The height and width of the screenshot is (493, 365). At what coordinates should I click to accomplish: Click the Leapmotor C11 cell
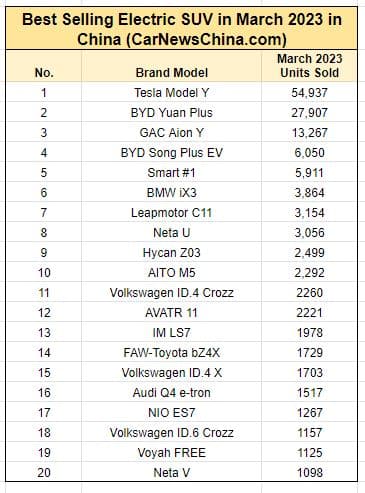click(171, 212)
